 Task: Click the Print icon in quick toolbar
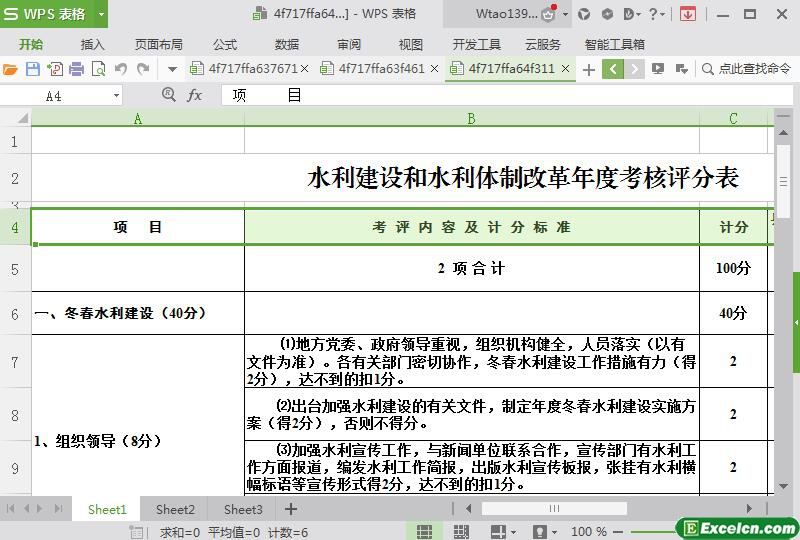(76, 69)
